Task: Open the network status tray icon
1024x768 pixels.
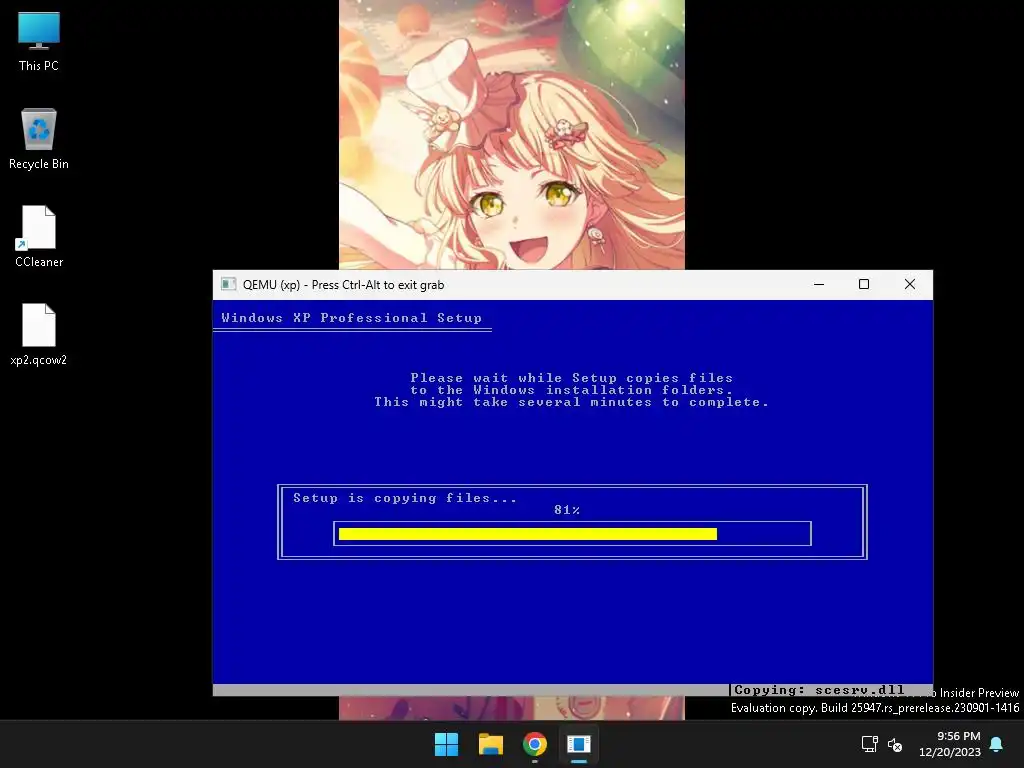Action: (x=870, y=744)
